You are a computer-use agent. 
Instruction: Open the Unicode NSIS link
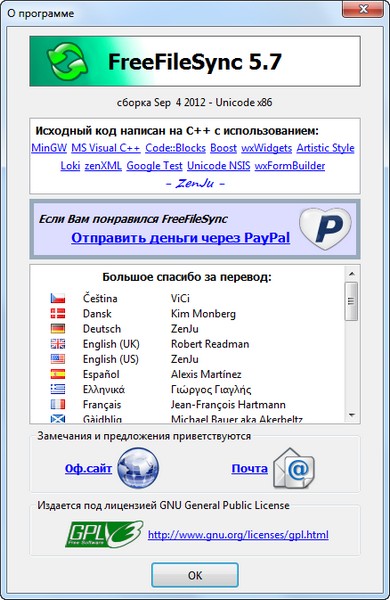219,166
